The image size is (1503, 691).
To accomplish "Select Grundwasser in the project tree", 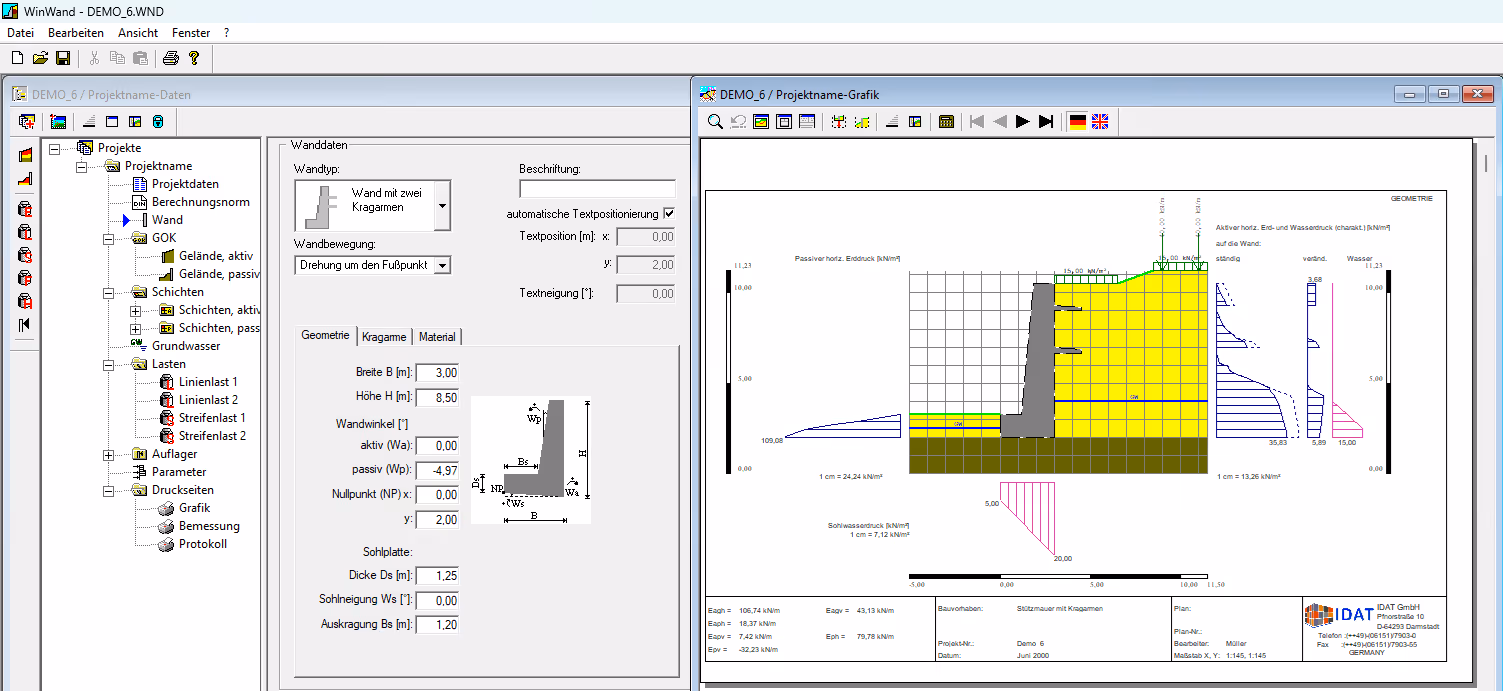I will coord(186,346).
